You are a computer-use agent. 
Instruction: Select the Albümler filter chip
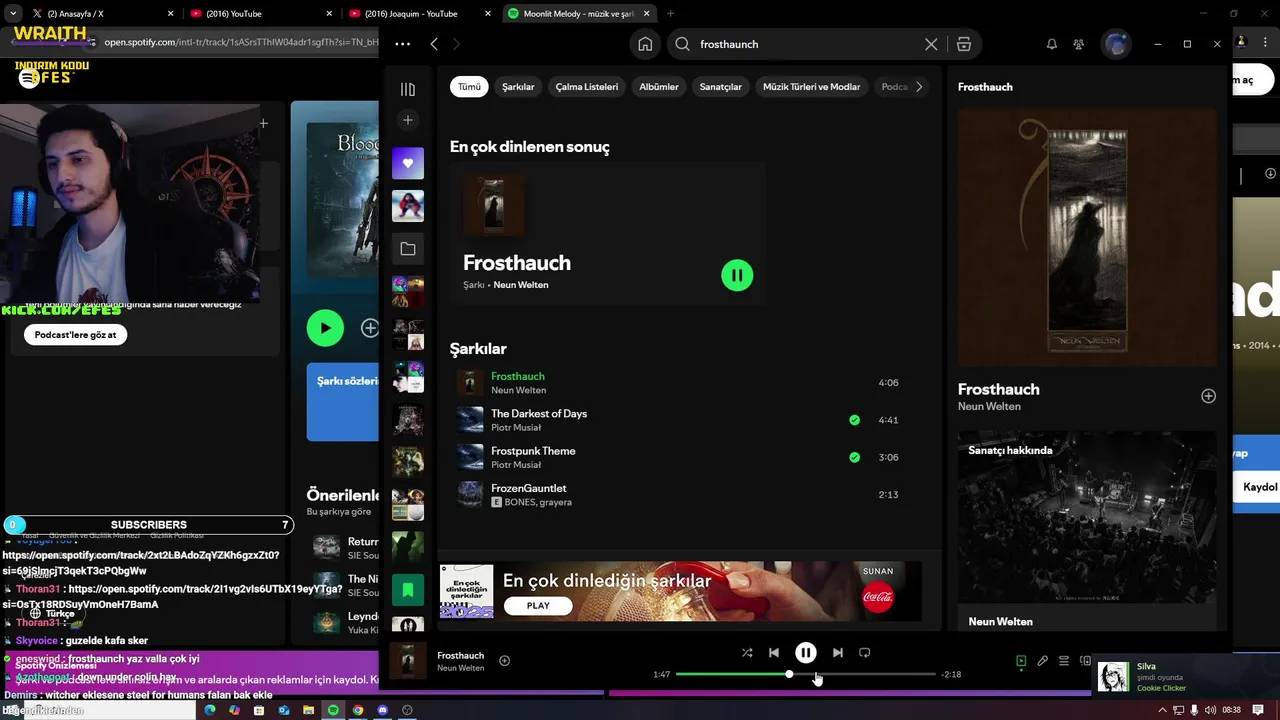(x=659, y=87)
